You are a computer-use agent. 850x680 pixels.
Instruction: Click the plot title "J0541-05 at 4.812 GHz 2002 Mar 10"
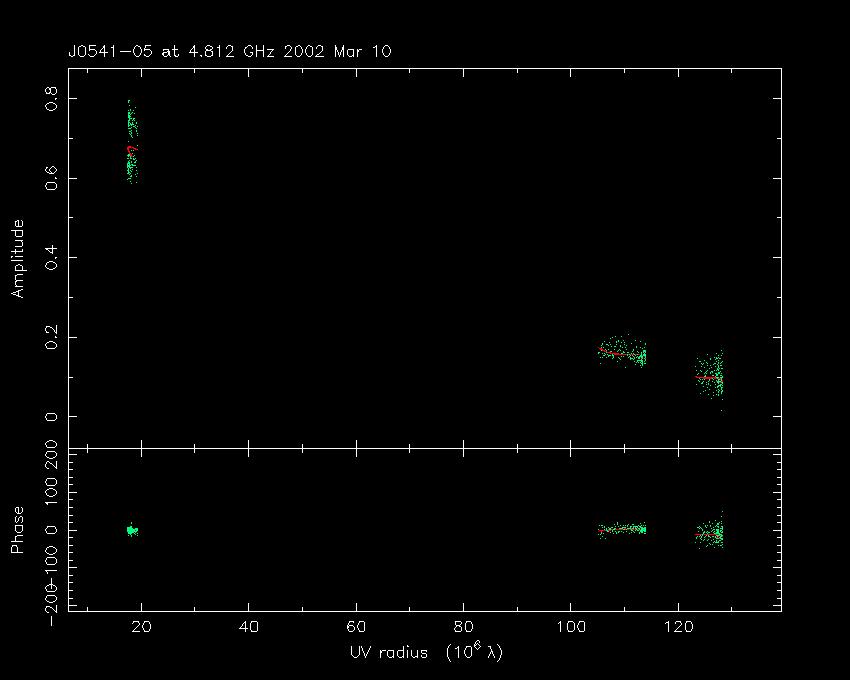coord(229,52)
